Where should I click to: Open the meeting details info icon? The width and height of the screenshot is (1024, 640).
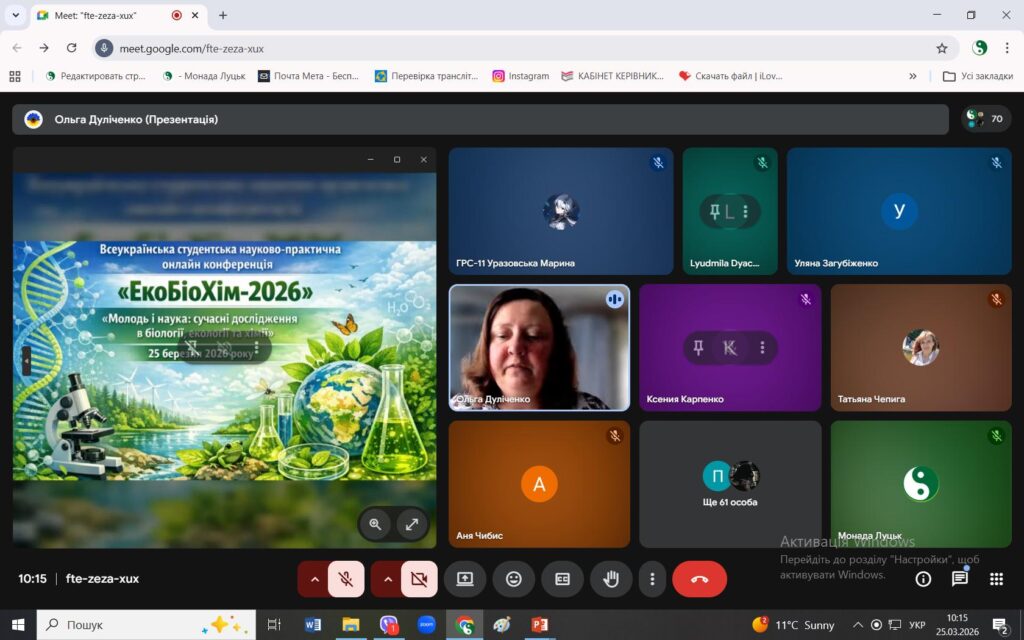tap(923, 579)
